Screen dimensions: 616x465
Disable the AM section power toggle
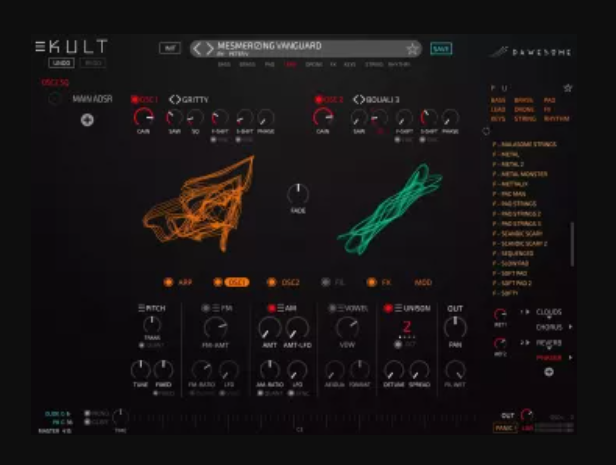[x=271, y=308]
